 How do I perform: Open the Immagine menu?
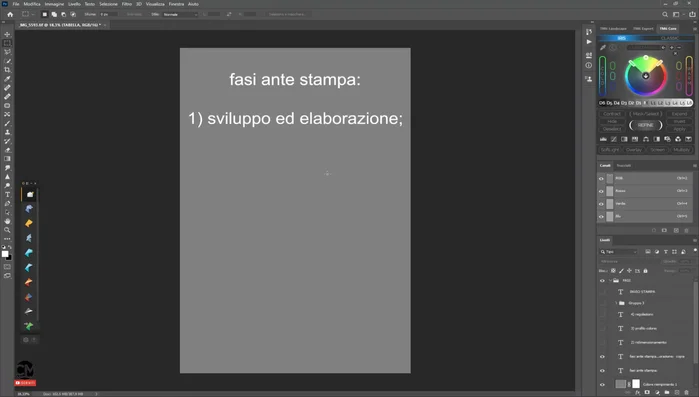pos(54,4)
